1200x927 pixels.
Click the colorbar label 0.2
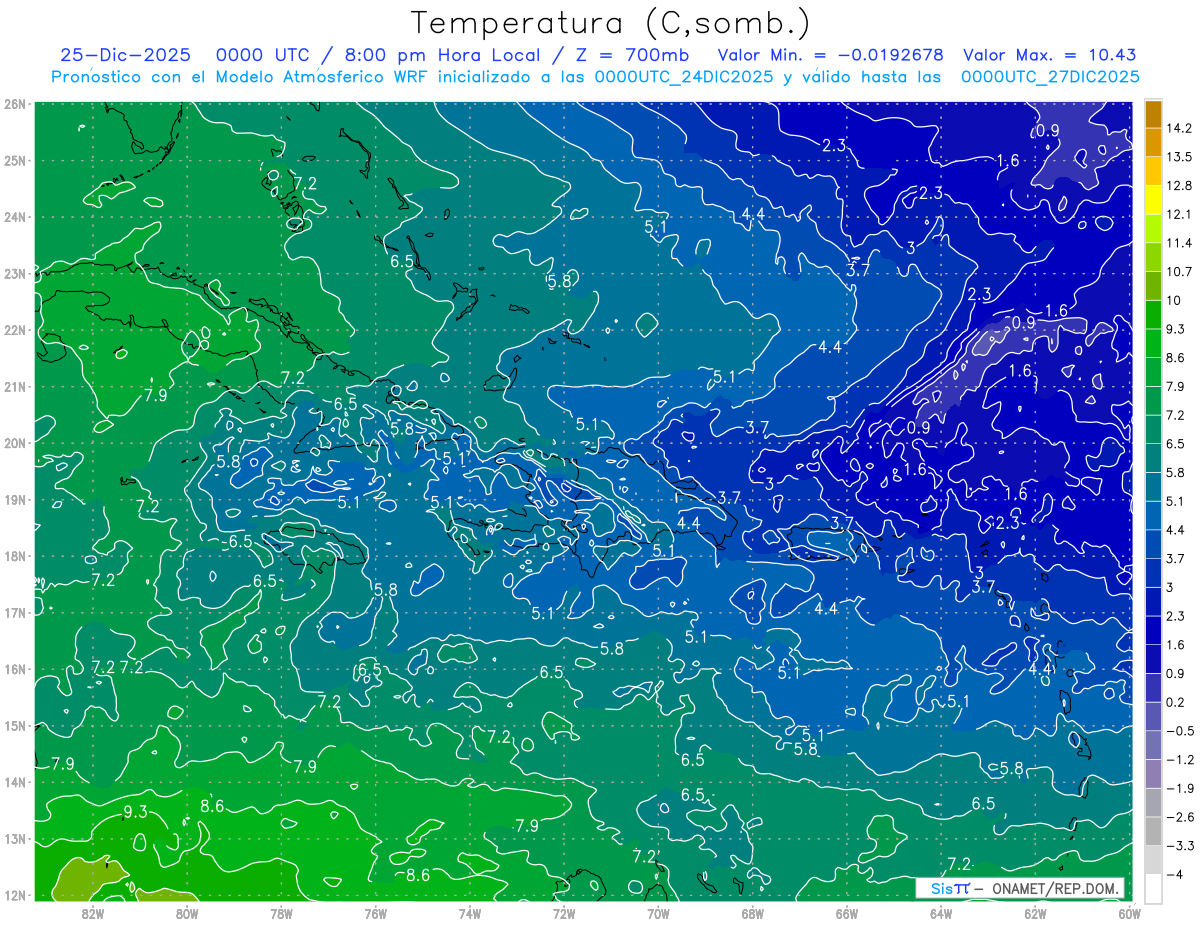click(1176, 702)
